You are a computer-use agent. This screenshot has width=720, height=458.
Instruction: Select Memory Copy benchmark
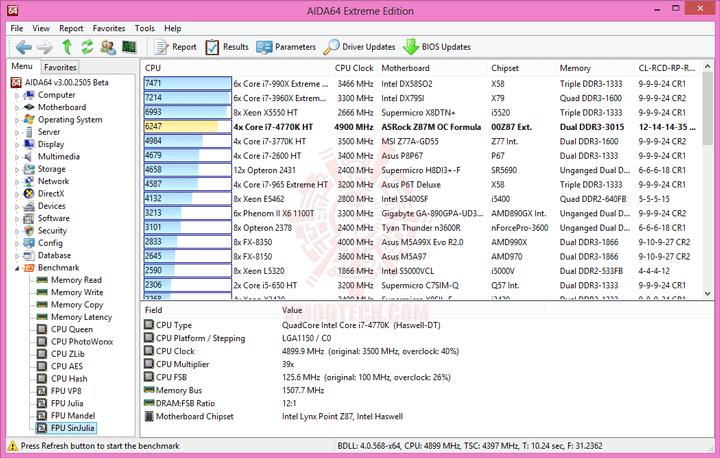click(77, 305)
